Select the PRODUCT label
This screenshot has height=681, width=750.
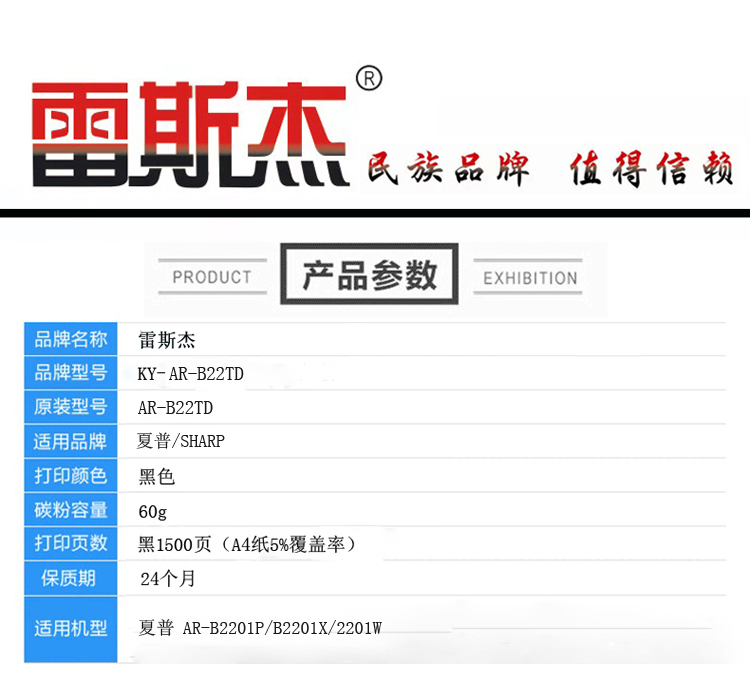212,277
